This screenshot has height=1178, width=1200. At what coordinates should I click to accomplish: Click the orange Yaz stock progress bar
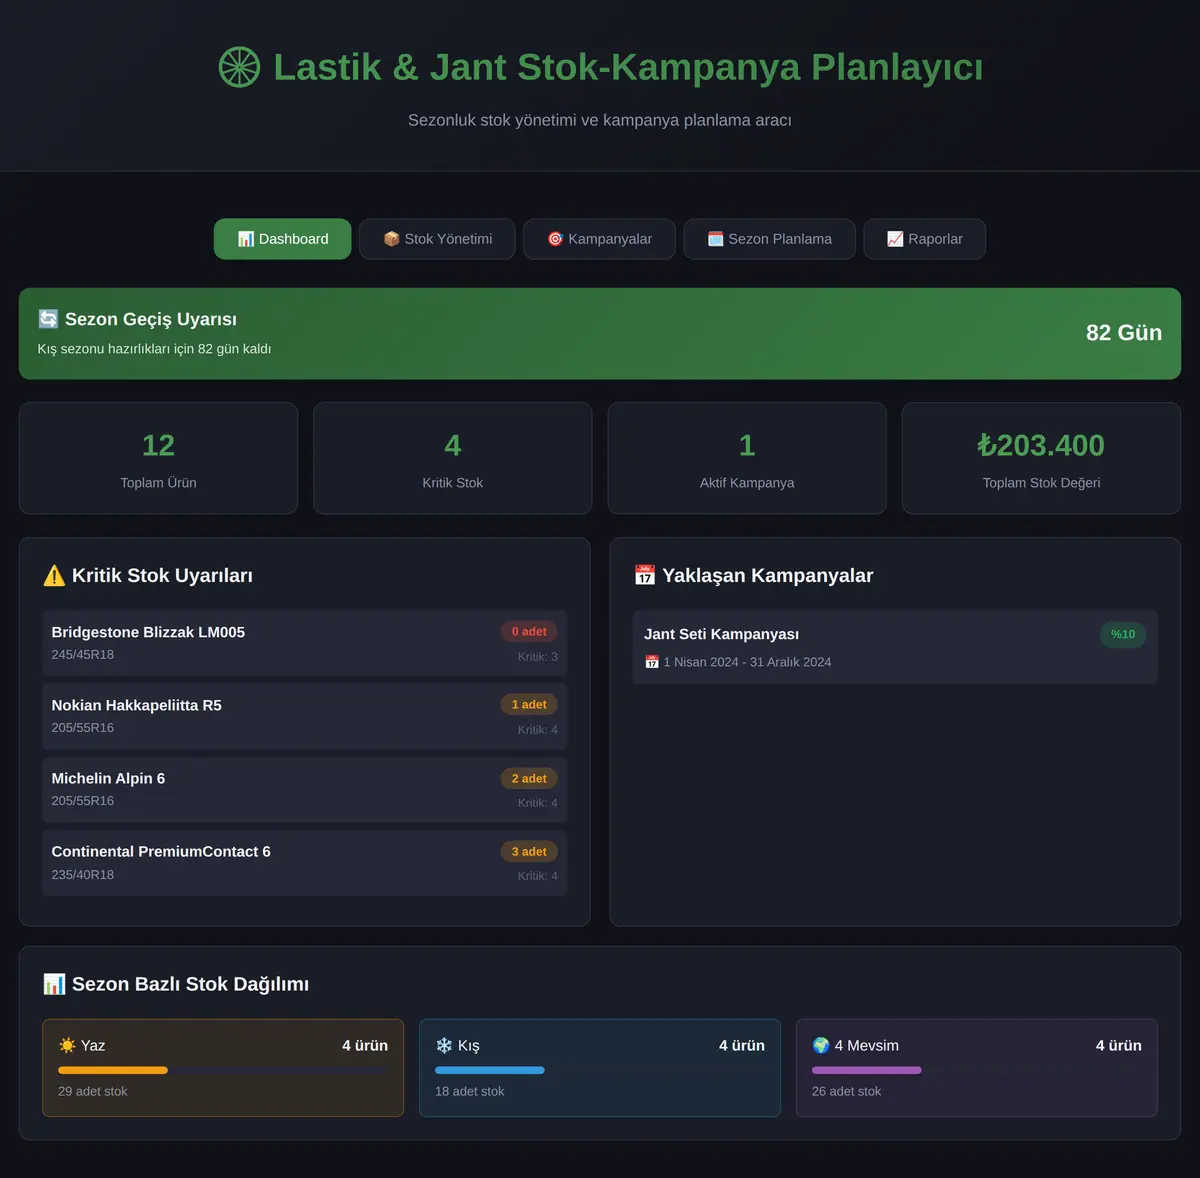[113, 1070]
